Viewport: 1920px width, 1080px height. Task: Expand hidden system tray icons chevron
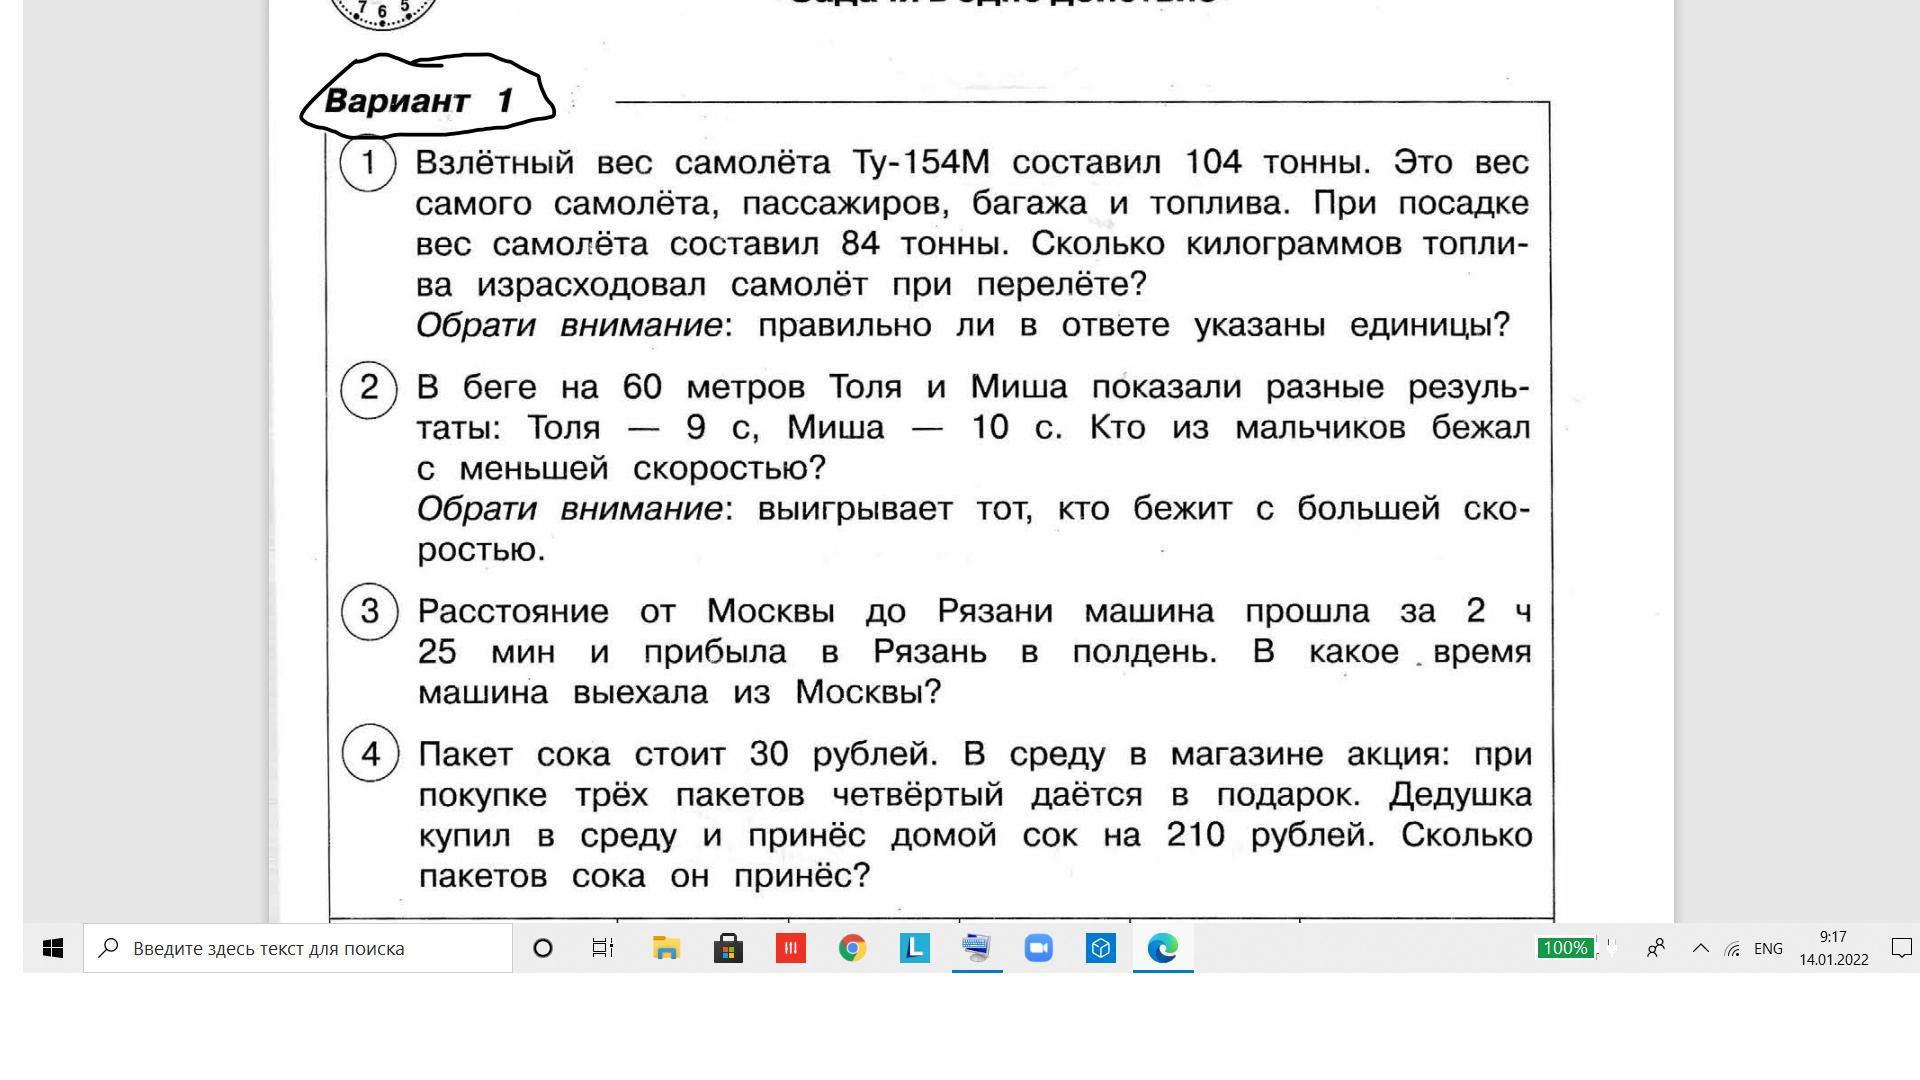1700,948
